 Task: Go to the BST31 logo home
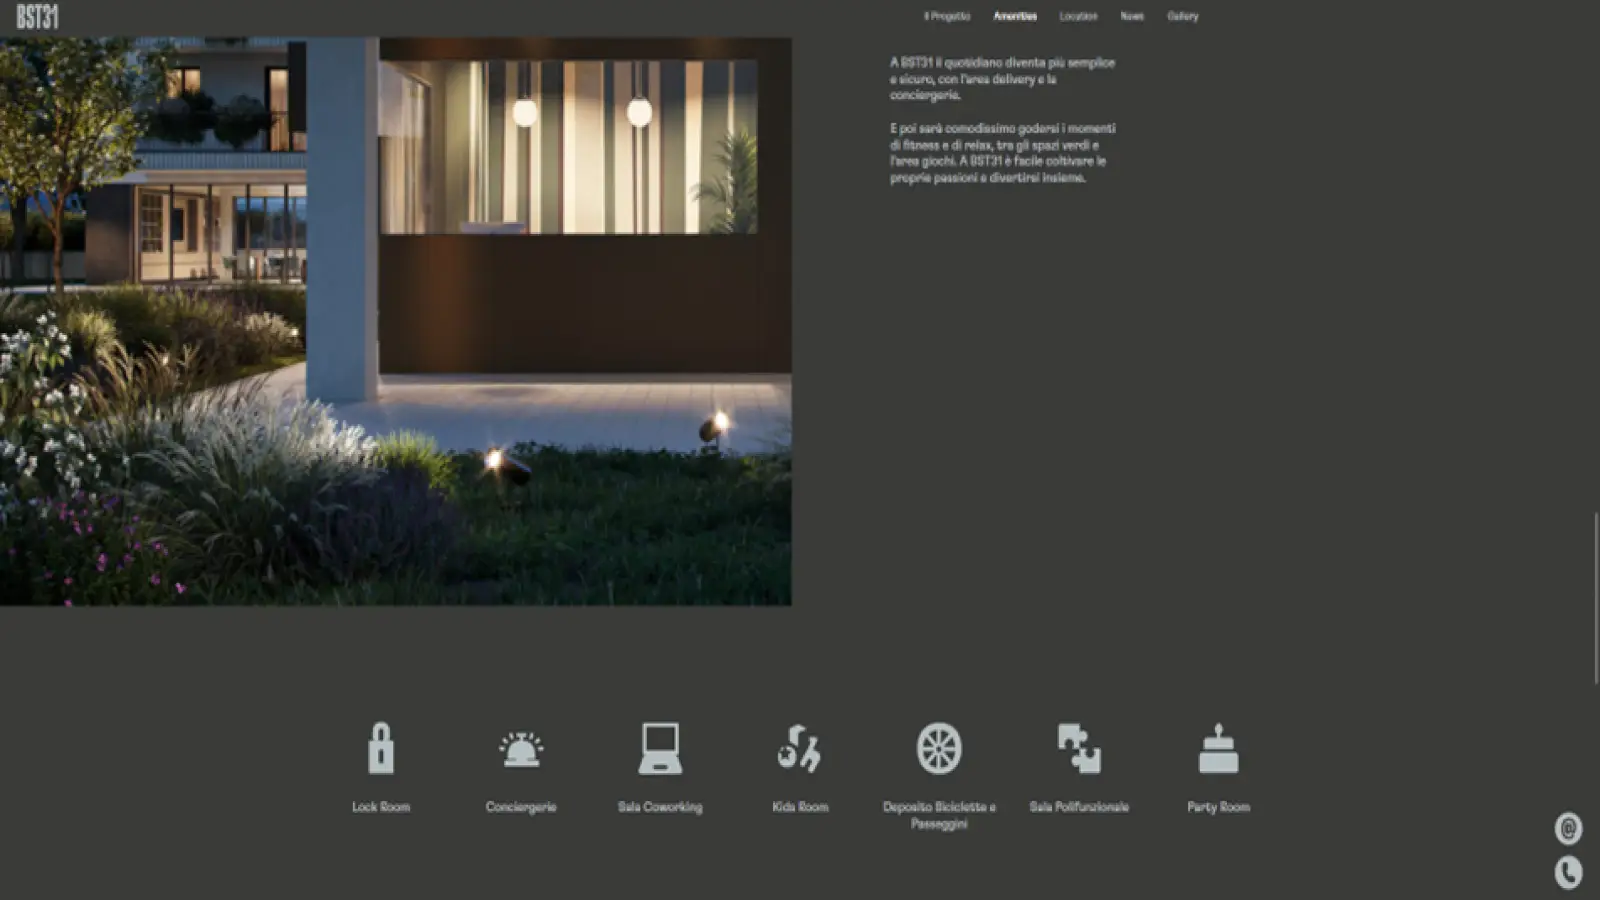(x=37, y=16)
